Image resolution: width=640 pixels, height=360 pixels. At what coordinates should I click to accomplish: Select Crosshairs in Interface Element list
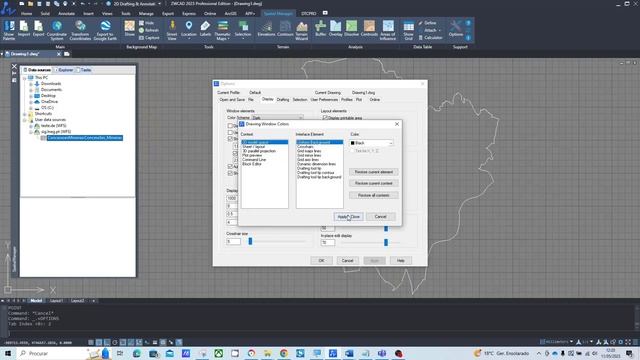[x=305, y=147]
